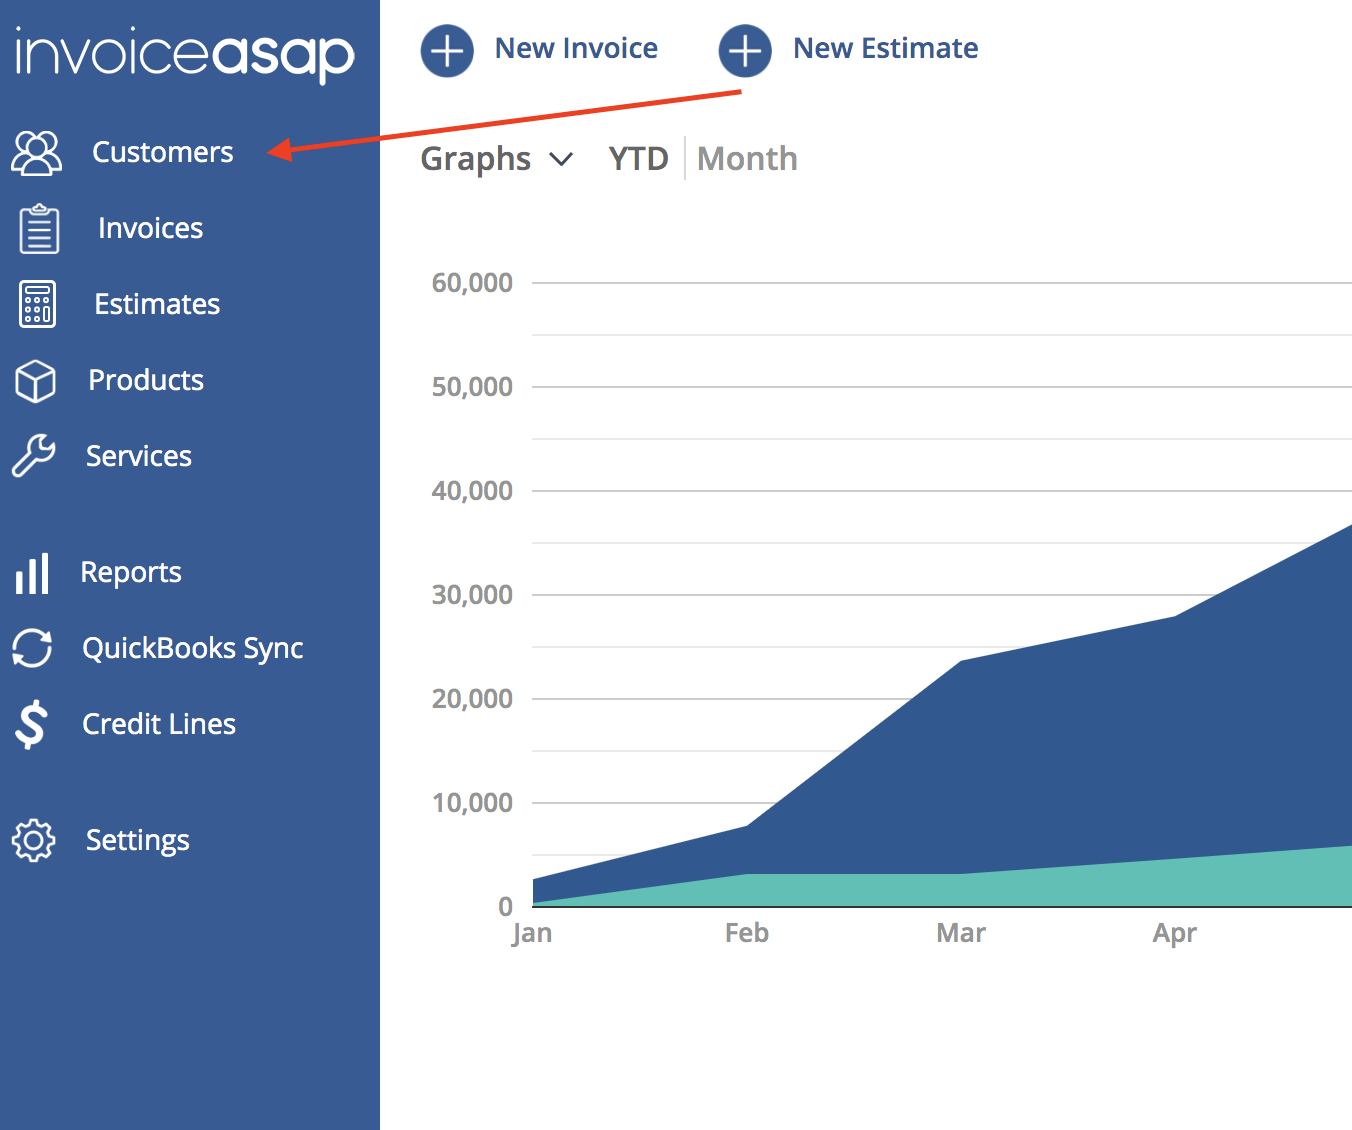Switch graph view to Month

pyautogui.click(x=747, y=159)
